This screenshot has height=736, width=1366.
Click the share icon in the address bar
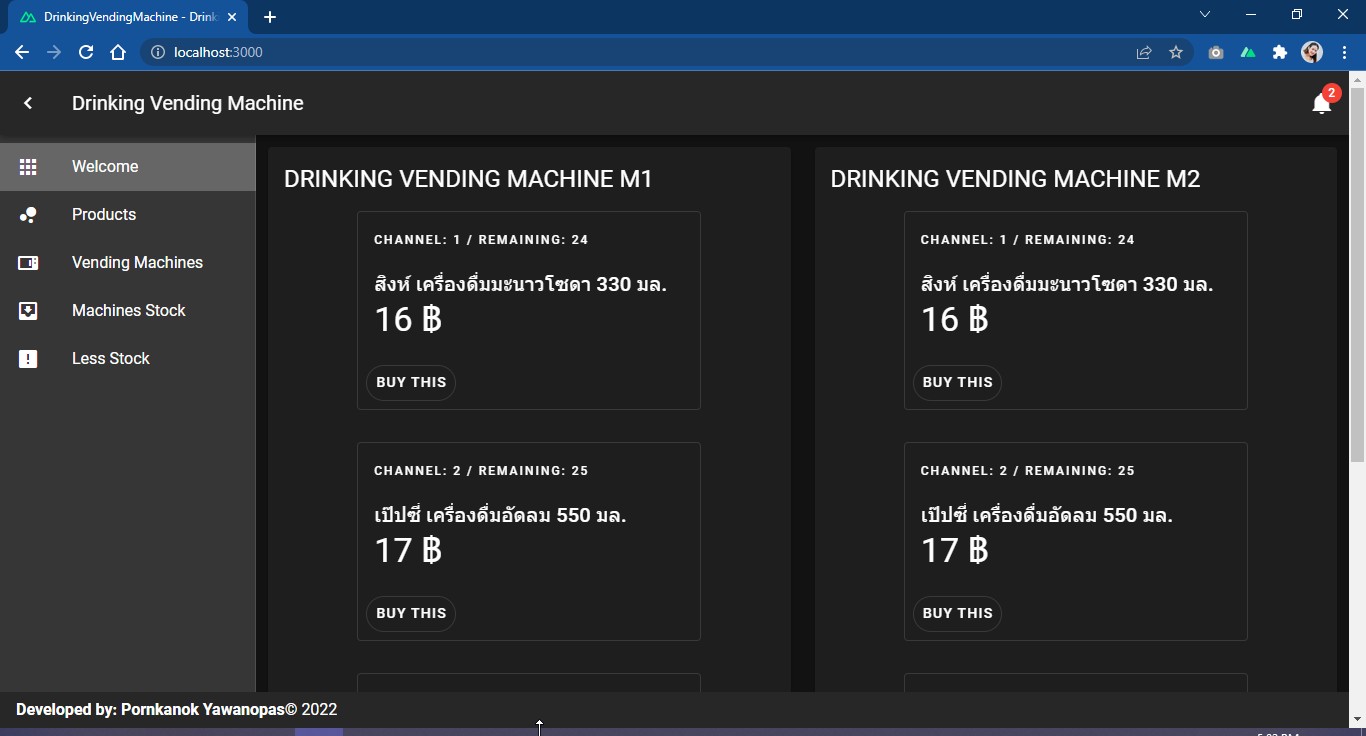point(1143,52)
